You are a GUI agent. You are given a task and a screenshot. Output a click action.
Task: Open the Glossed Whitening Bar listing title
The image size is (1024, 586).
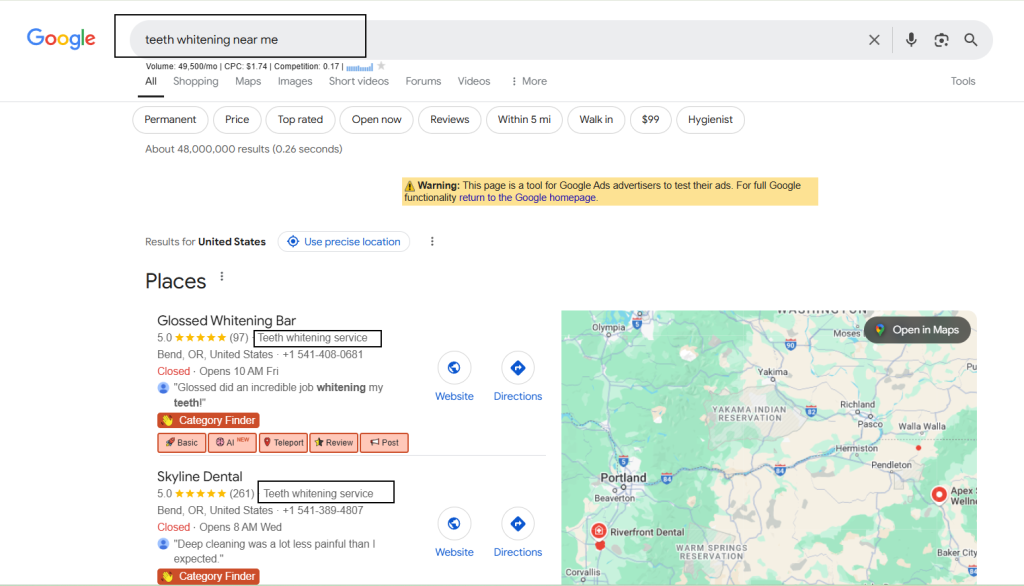coord(226,320)
